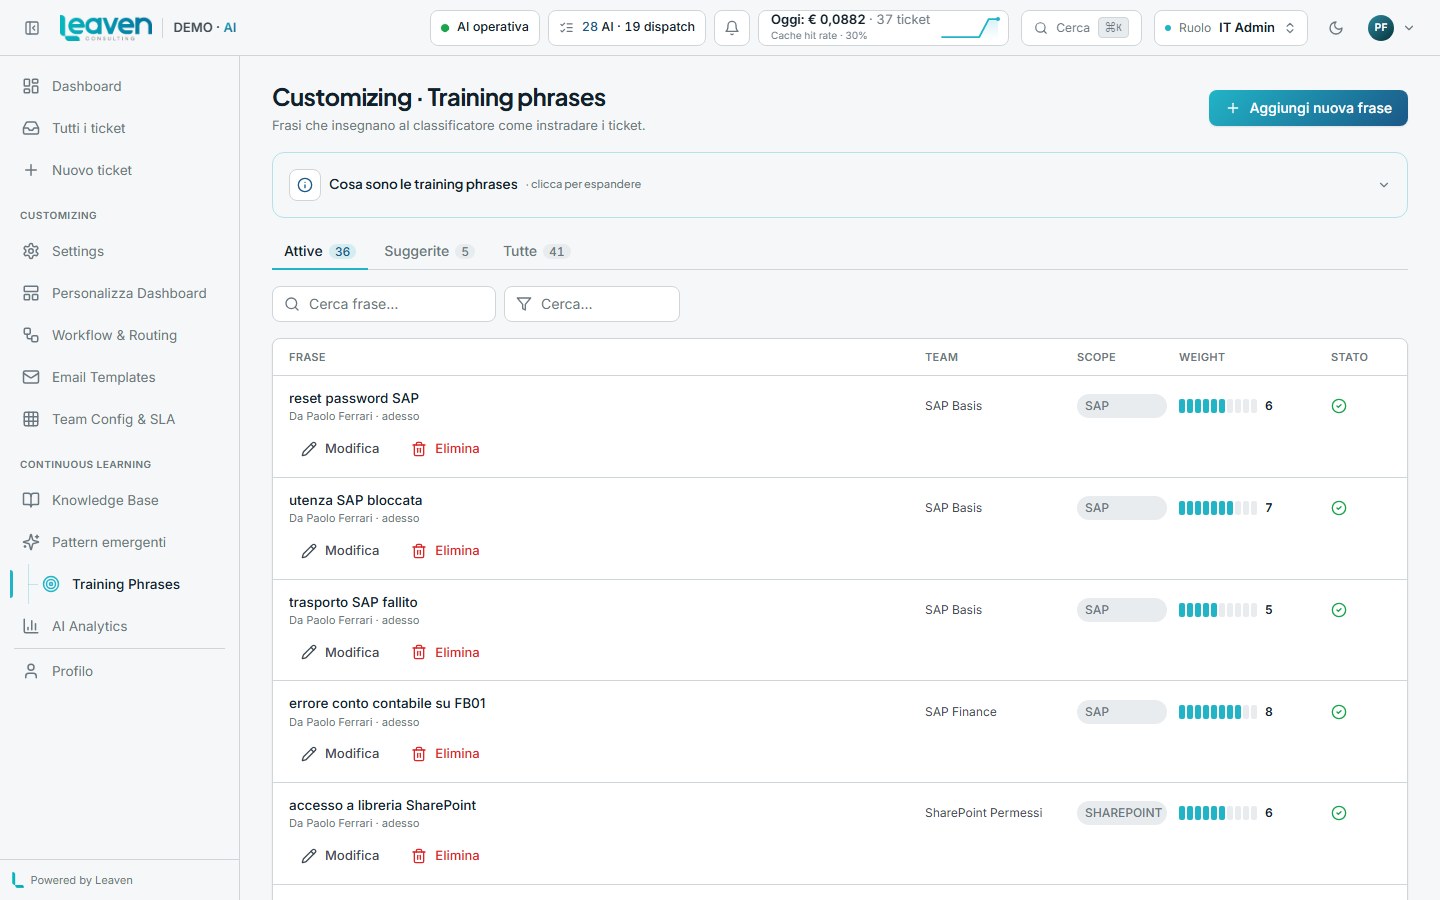The width and height of the screenshot is (1440, 900).
Task: Open the Cerca global search box
Action: [x=1081, y=28]
